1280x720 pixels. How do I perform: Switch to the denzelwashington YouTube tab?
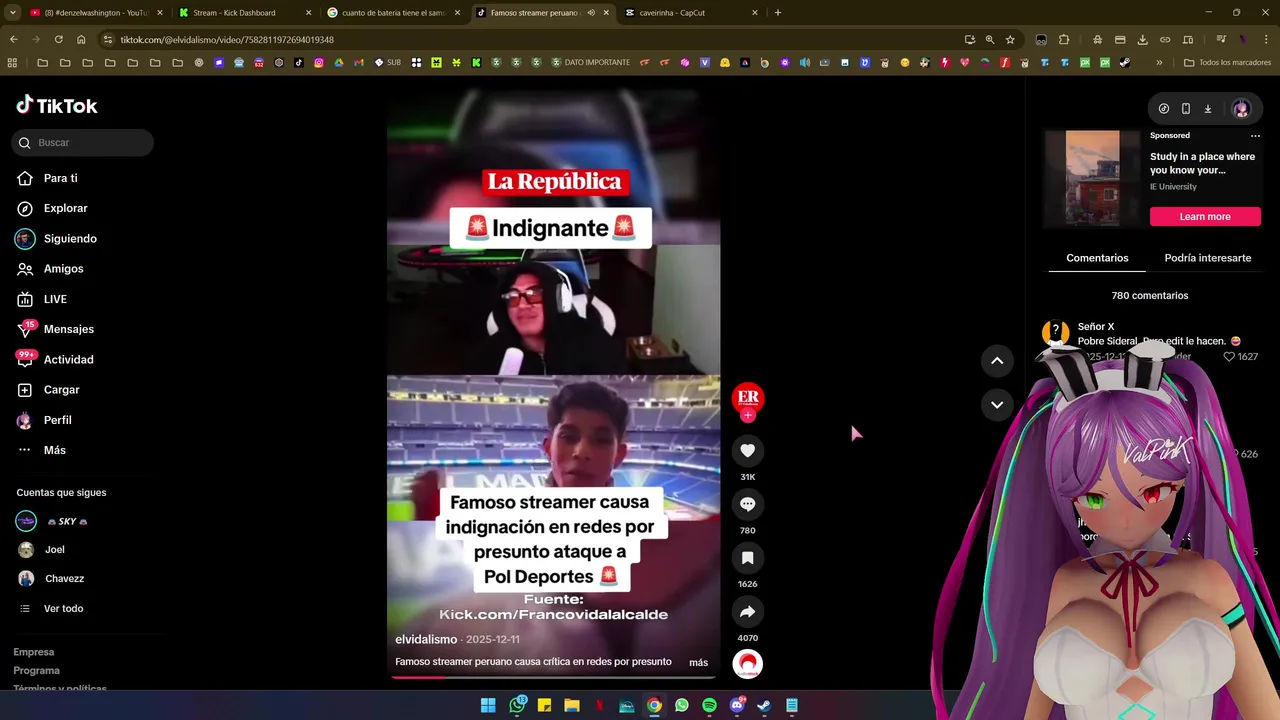tap(96, 13)
